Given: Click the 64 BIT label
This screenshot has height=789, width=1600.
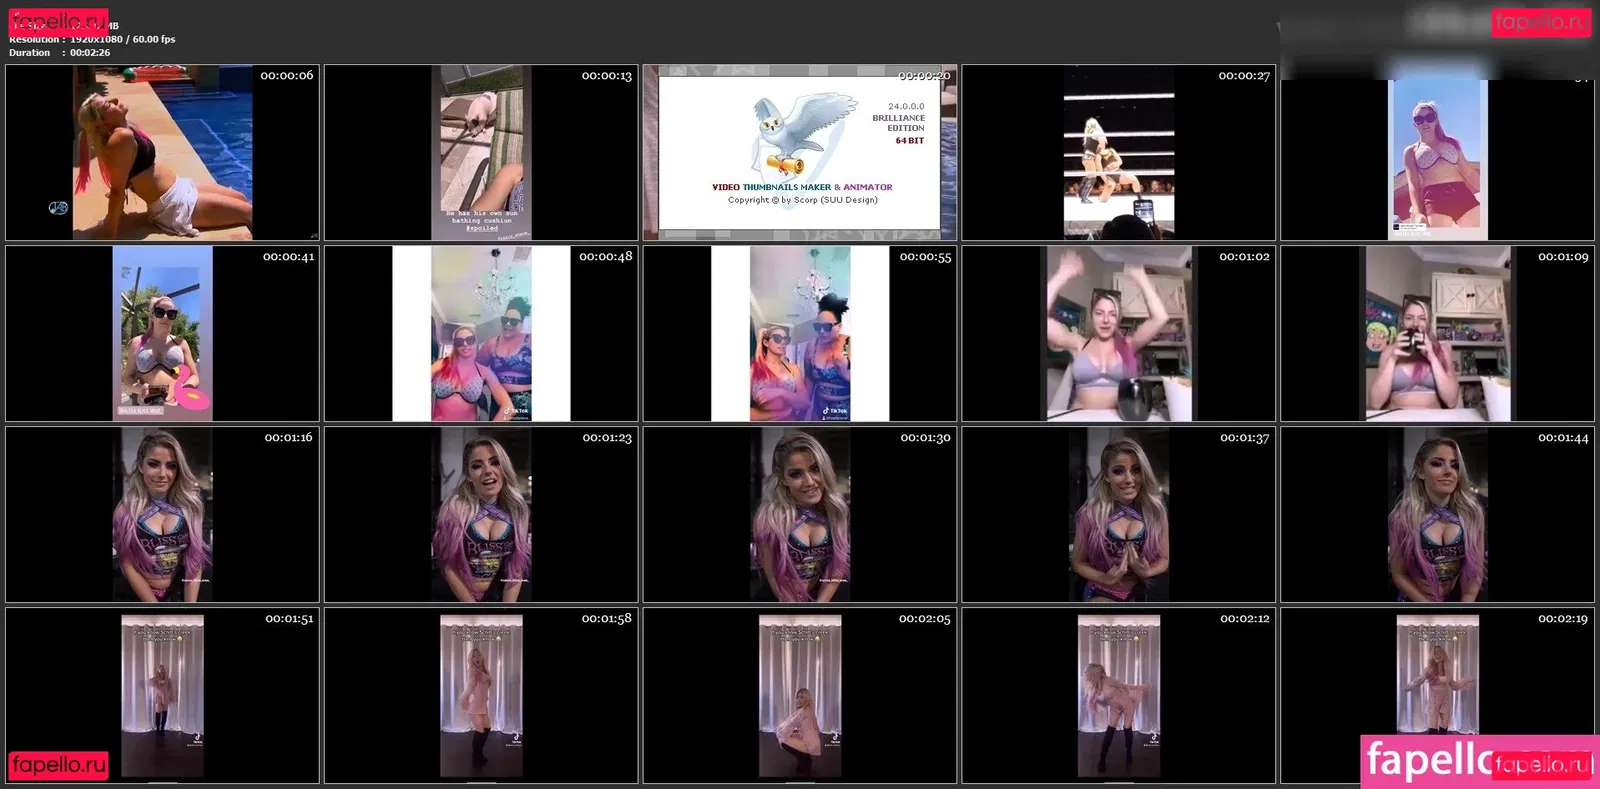Looking at the screenshot, I should tap(910, 141).
